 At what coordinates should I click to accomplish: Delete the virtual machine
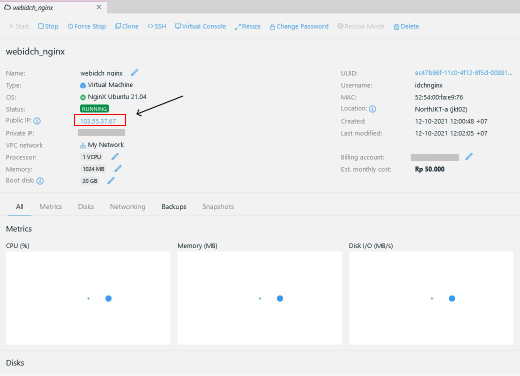[406, 26]
